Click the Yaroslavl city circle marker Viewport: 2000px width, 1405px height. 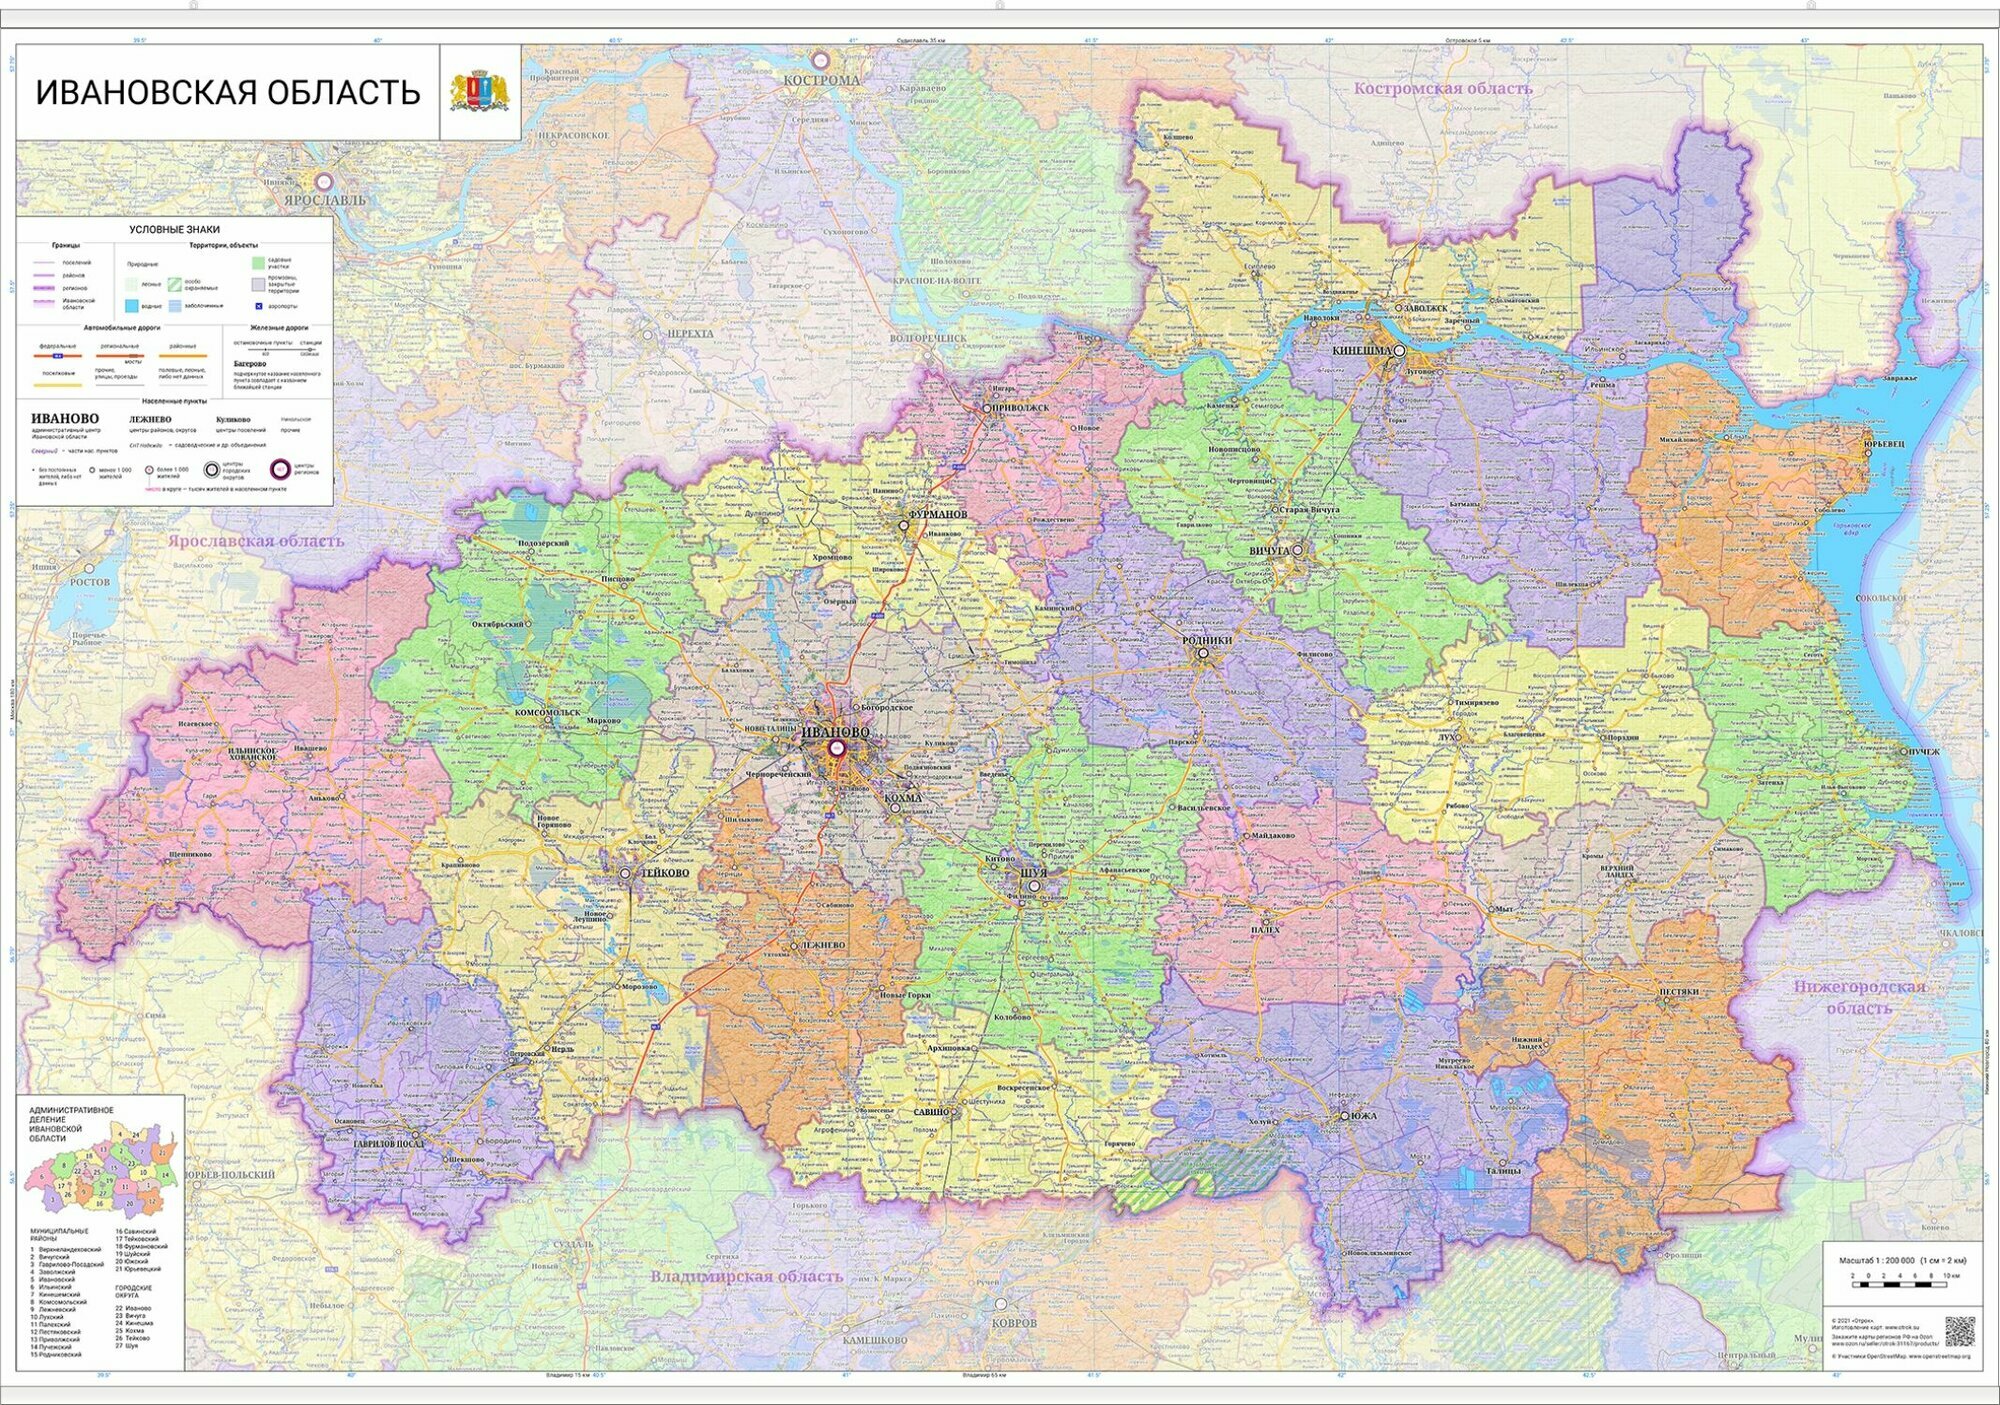324,182
